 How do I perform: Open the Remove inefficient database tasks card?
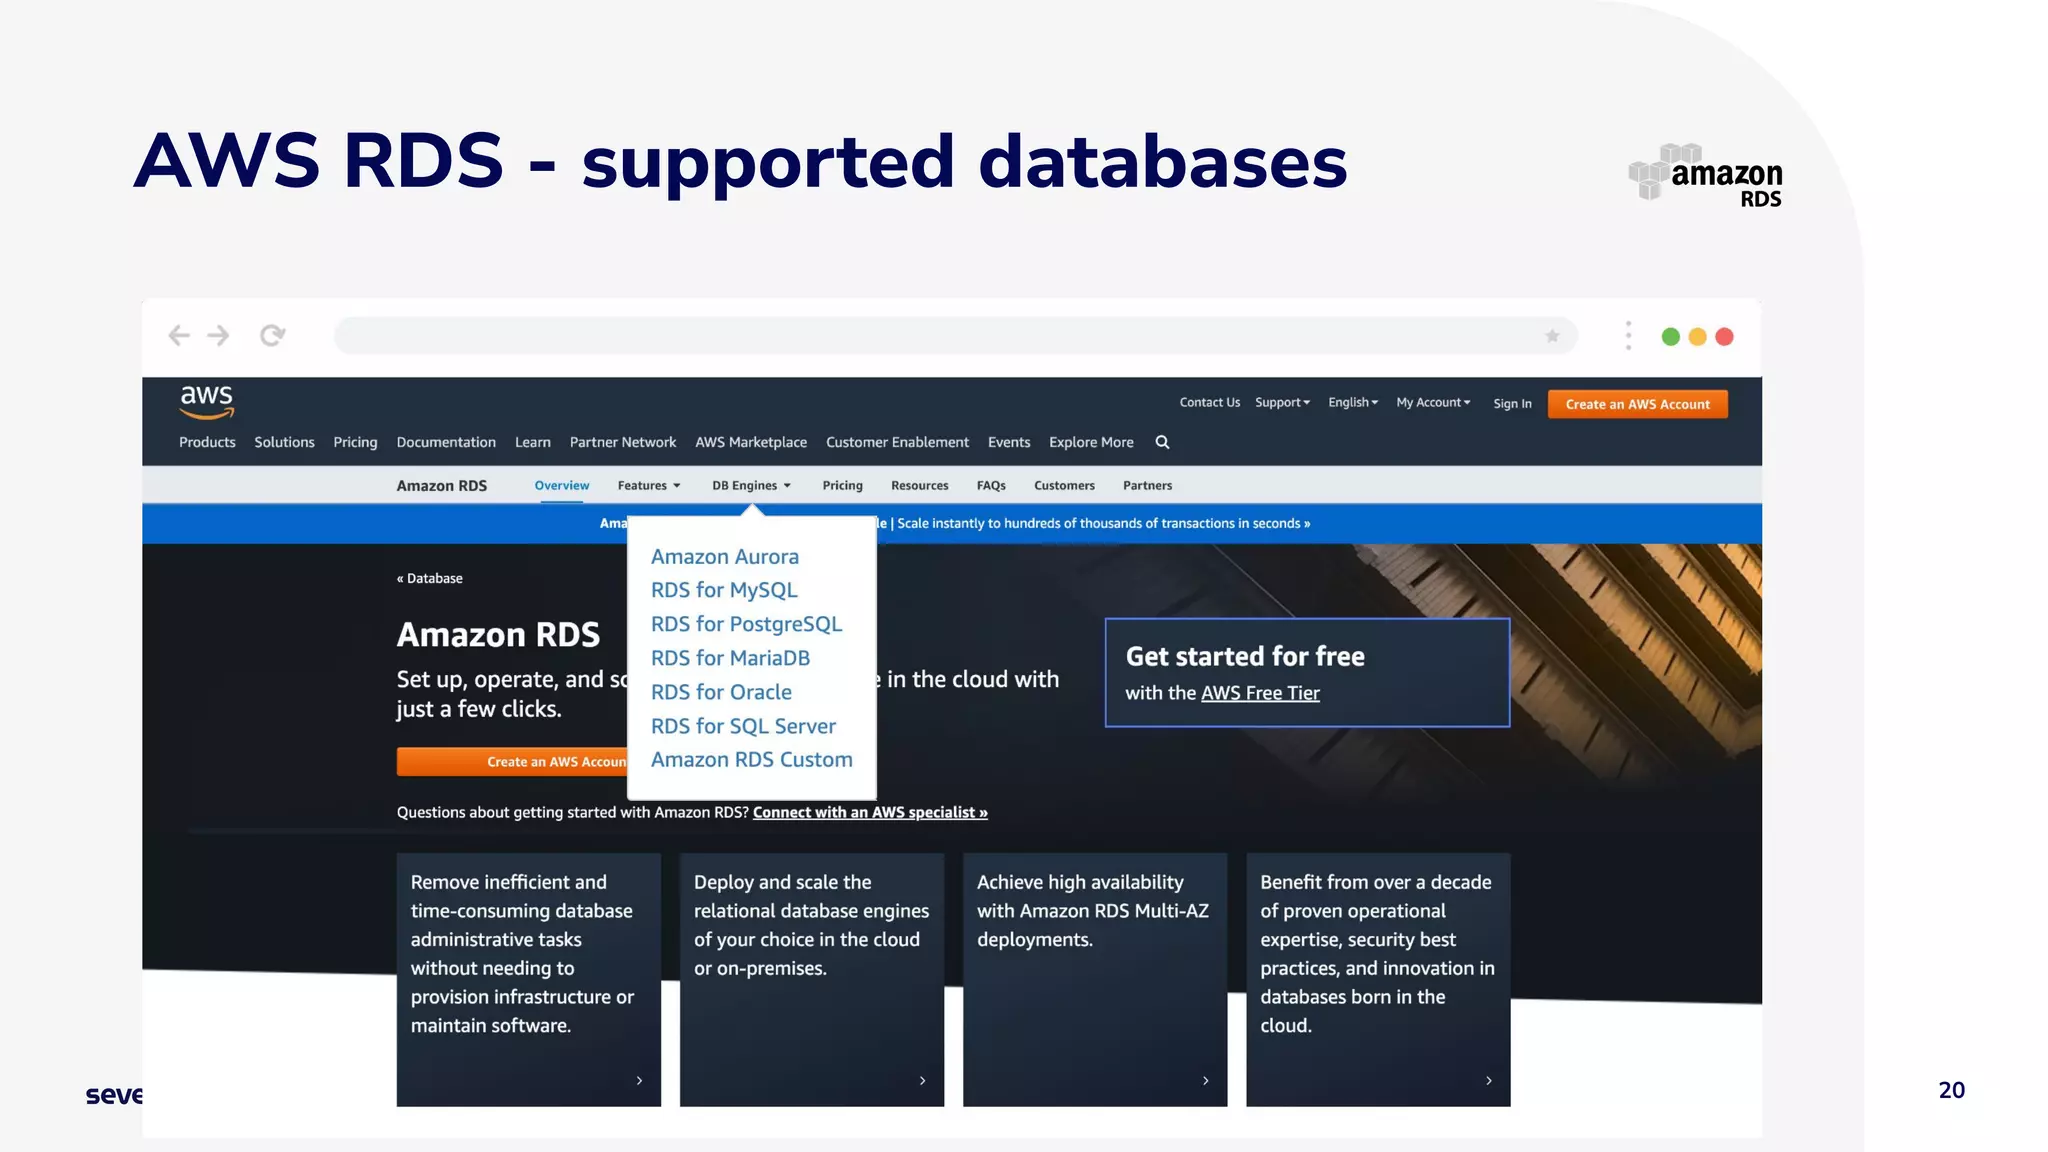(529, 980)
